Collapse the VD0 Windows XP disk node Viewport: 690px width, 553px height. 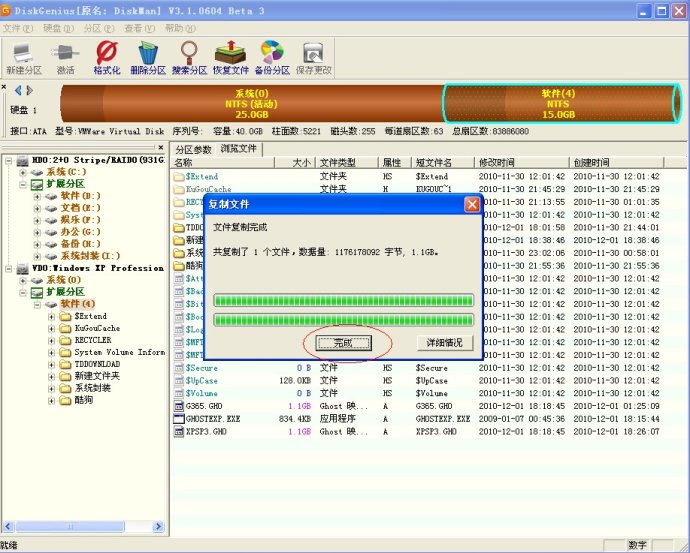8,268
